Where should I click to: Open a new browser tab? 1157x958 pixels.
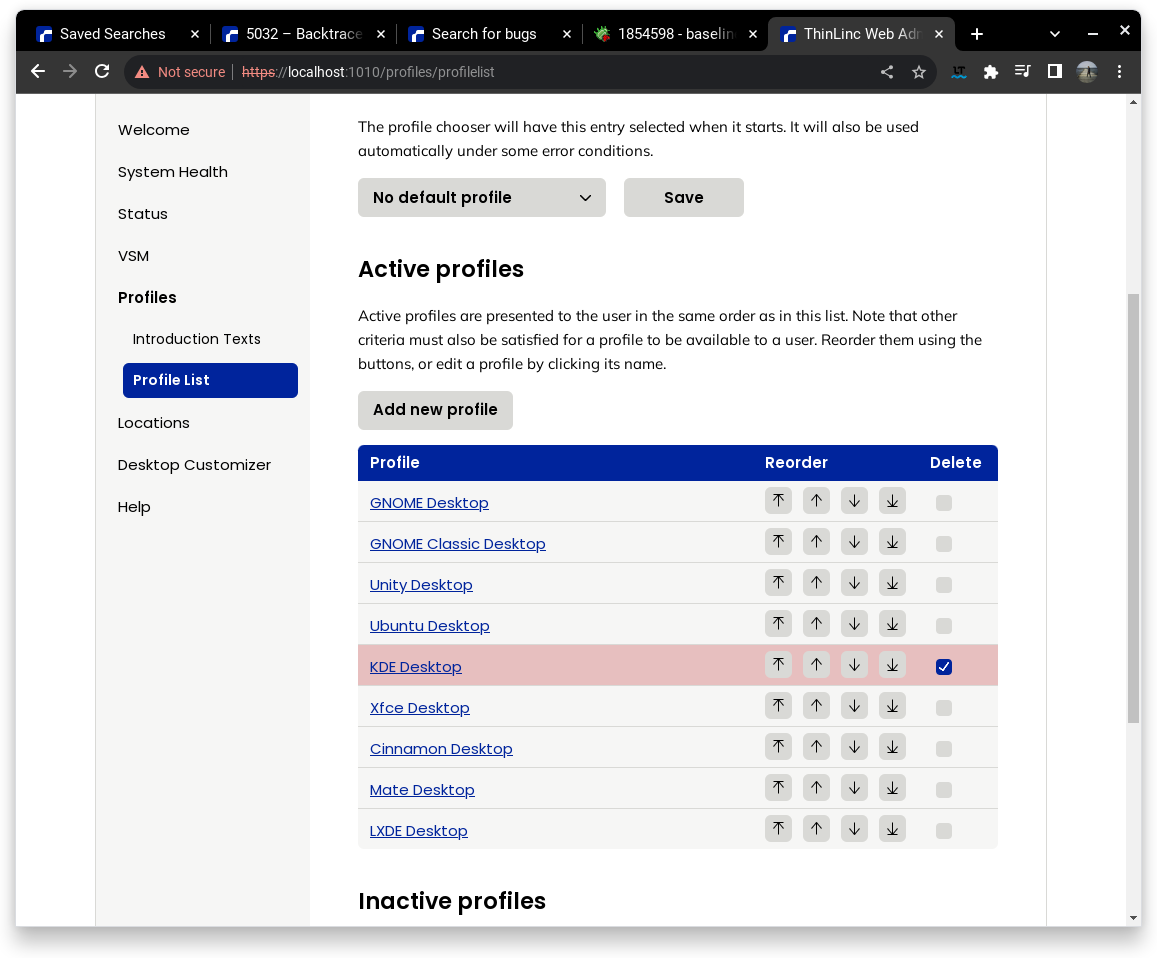pos(977,34)
